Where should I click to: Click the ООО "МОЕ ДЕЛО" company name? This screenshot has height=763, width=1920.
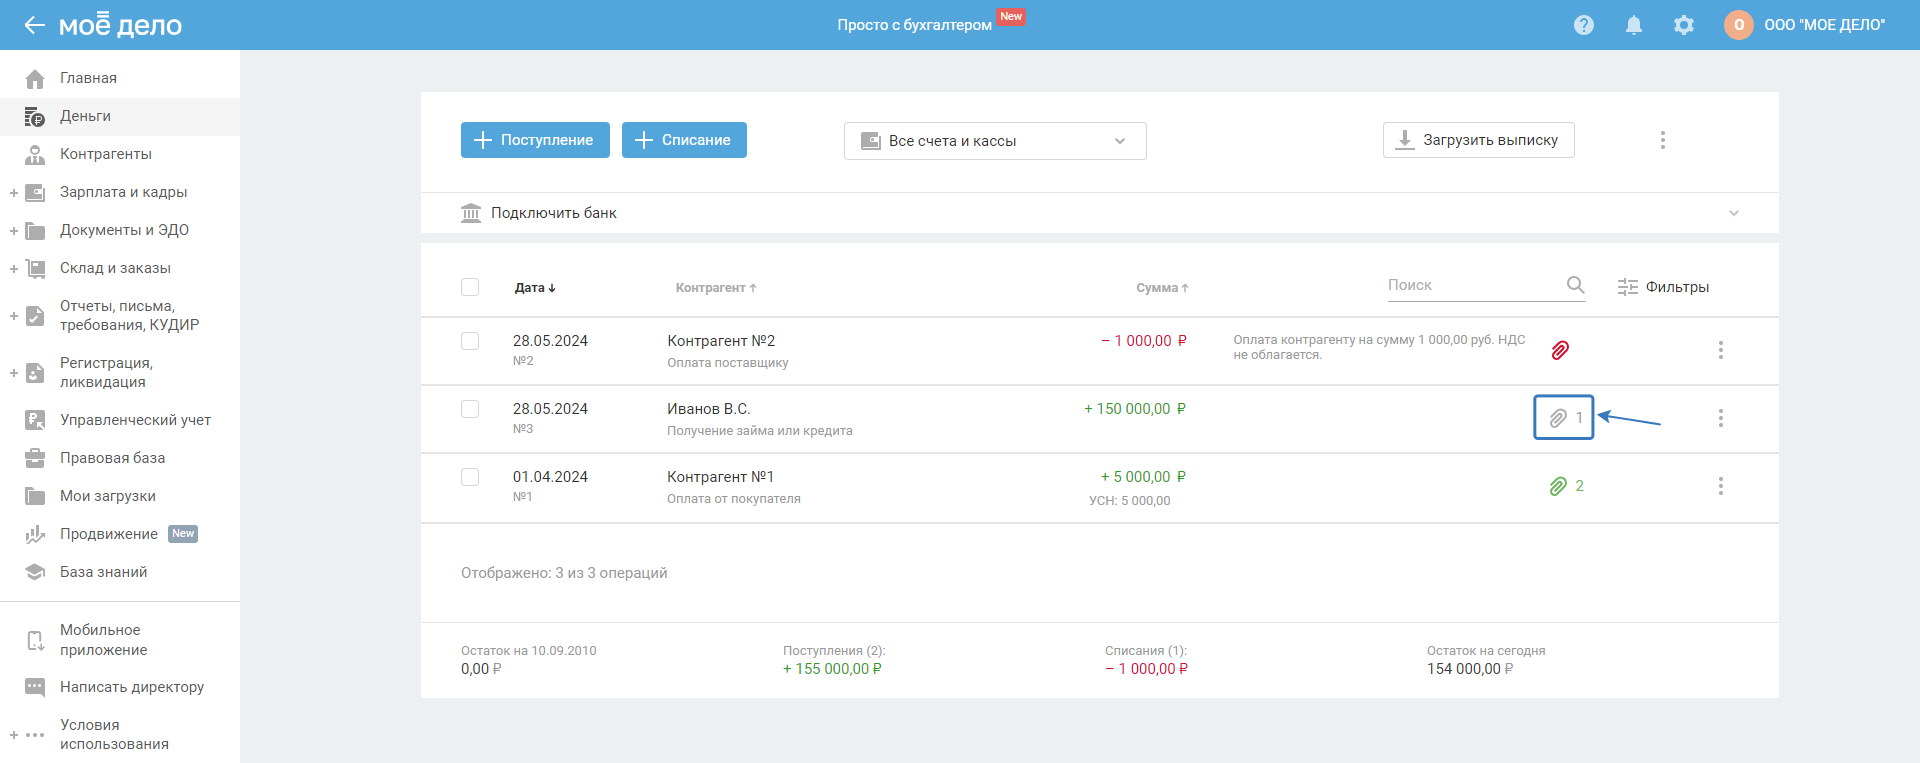click(x=1825, y=25)
